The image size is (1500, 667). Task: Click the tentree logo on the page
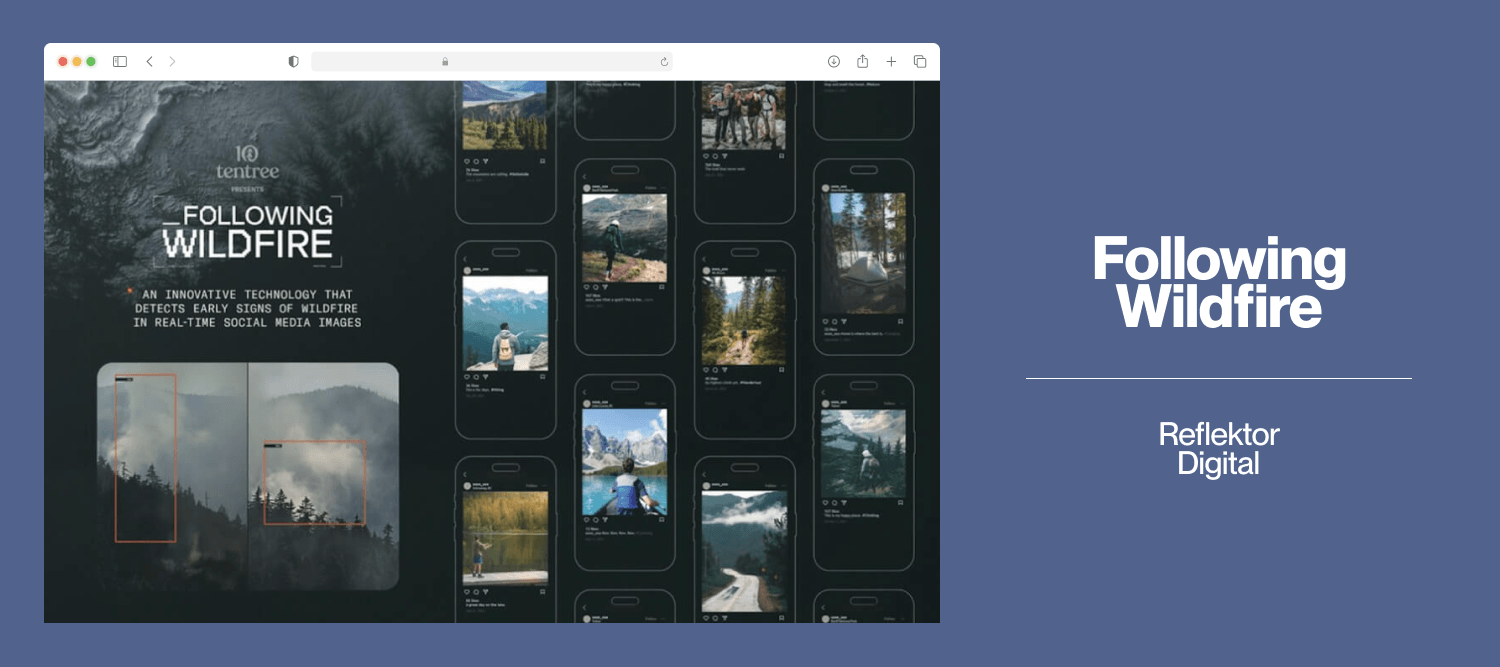click(x=247, y=162)
